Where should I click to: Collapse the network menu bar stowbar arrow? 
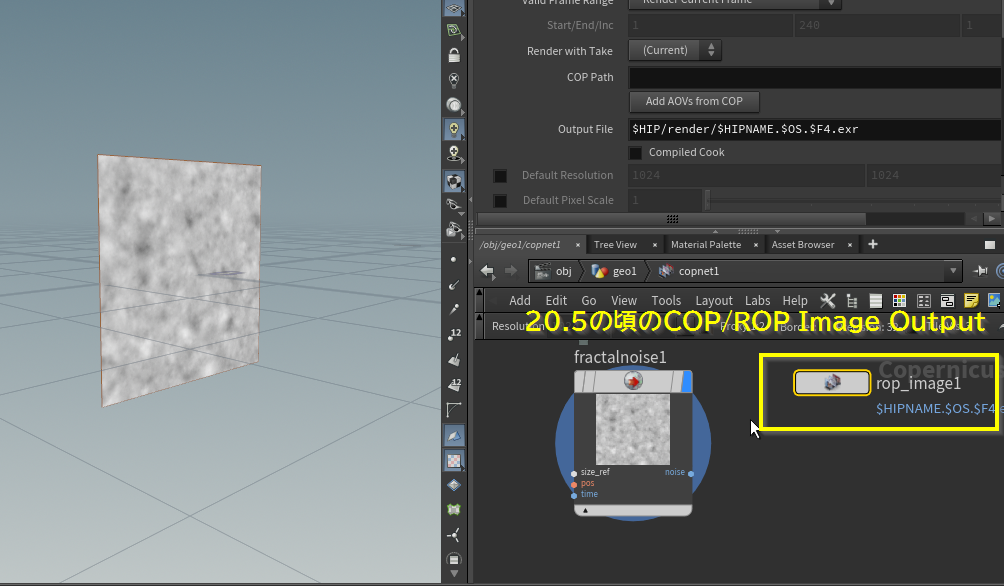(479, 292)
